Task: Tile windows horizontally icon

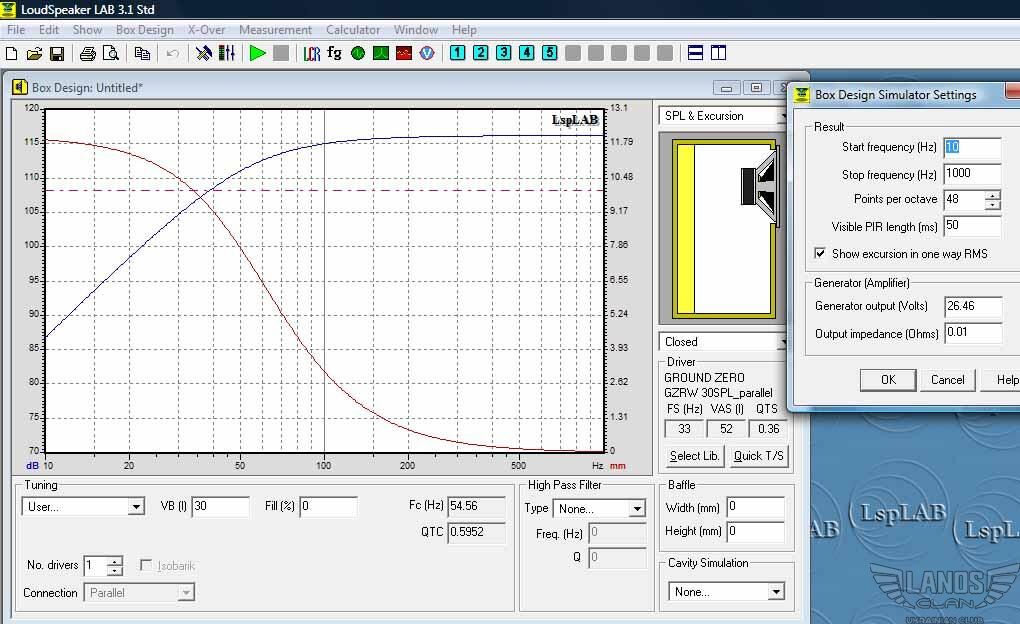Action: [x=695, y=53]
